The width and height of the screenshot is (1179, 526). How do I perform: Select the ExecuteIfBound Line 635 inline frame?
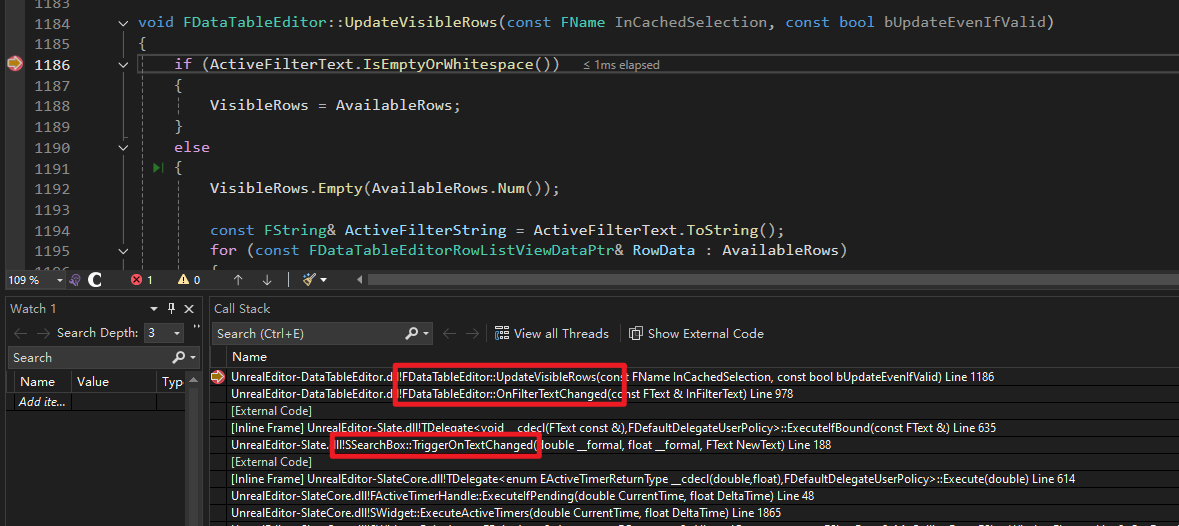tap(613, 428)
